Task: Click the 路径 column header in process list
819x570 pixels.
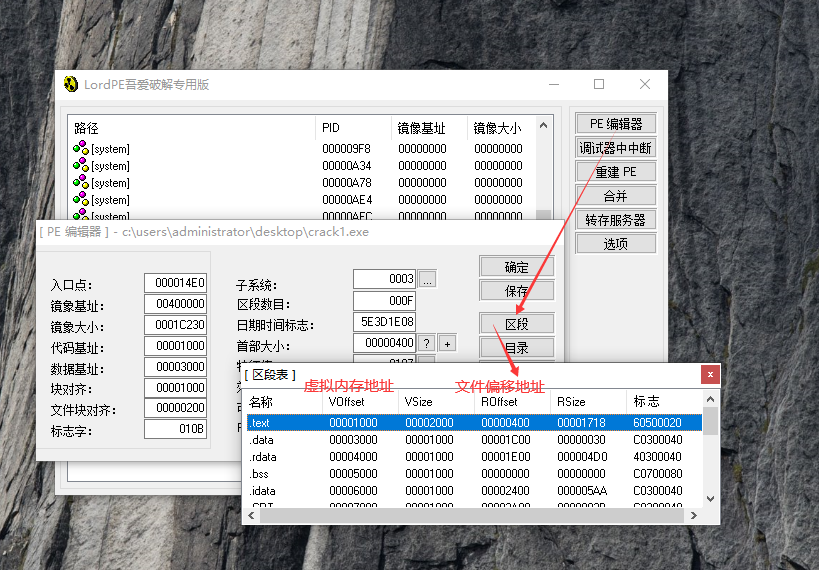Action: pyautogui.click(x=192, y=128)
